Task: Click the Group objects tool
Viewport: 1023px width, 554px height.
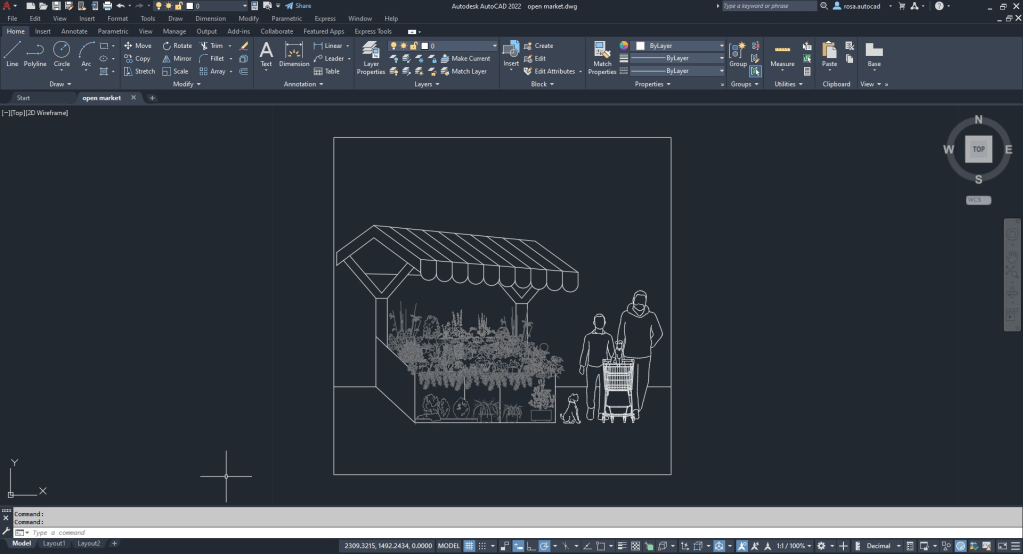Action: point(737,55)
